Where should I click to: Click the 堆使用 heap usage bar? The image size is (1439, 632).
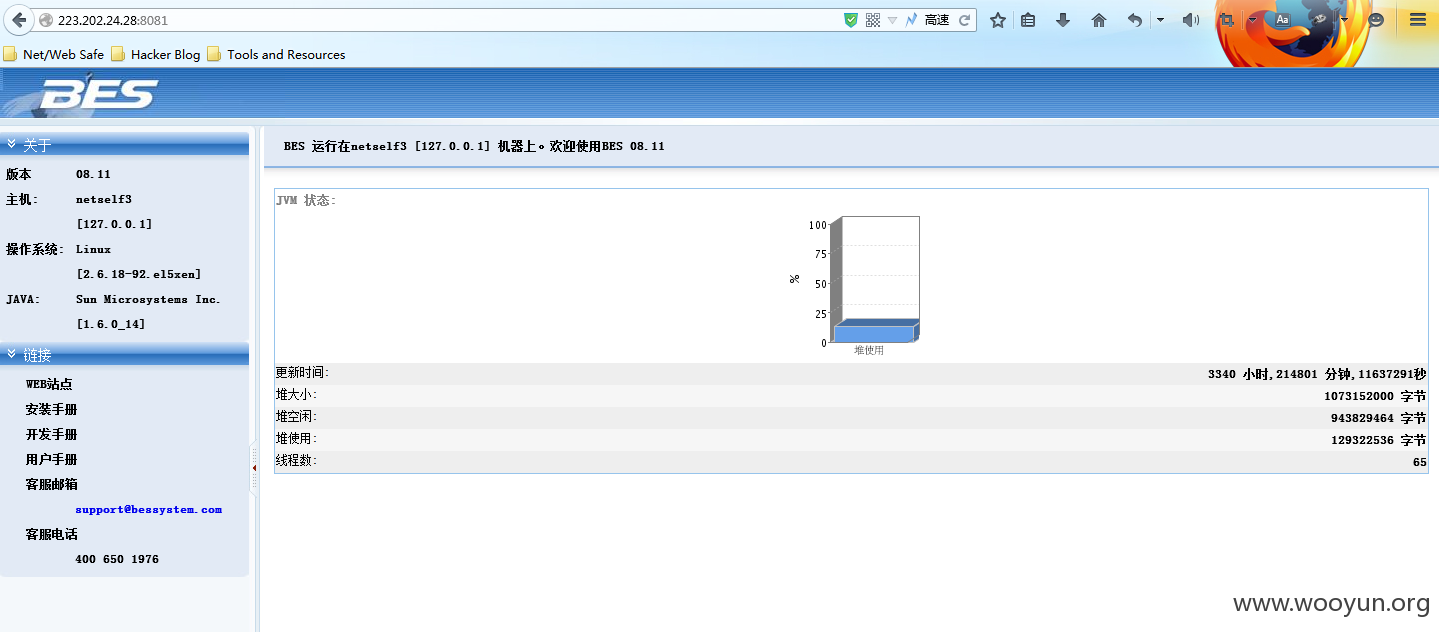click(875, 331)
